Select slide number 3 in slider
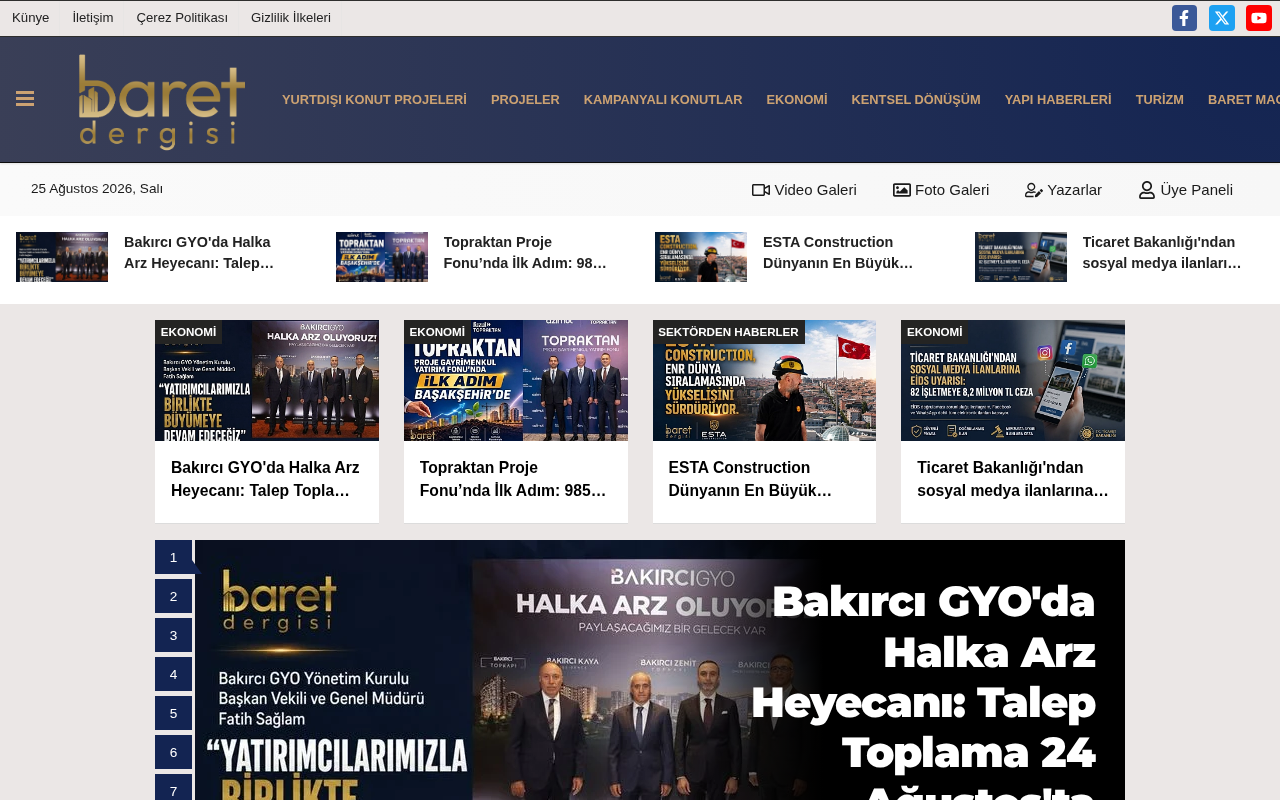 (x=173, y=635)
